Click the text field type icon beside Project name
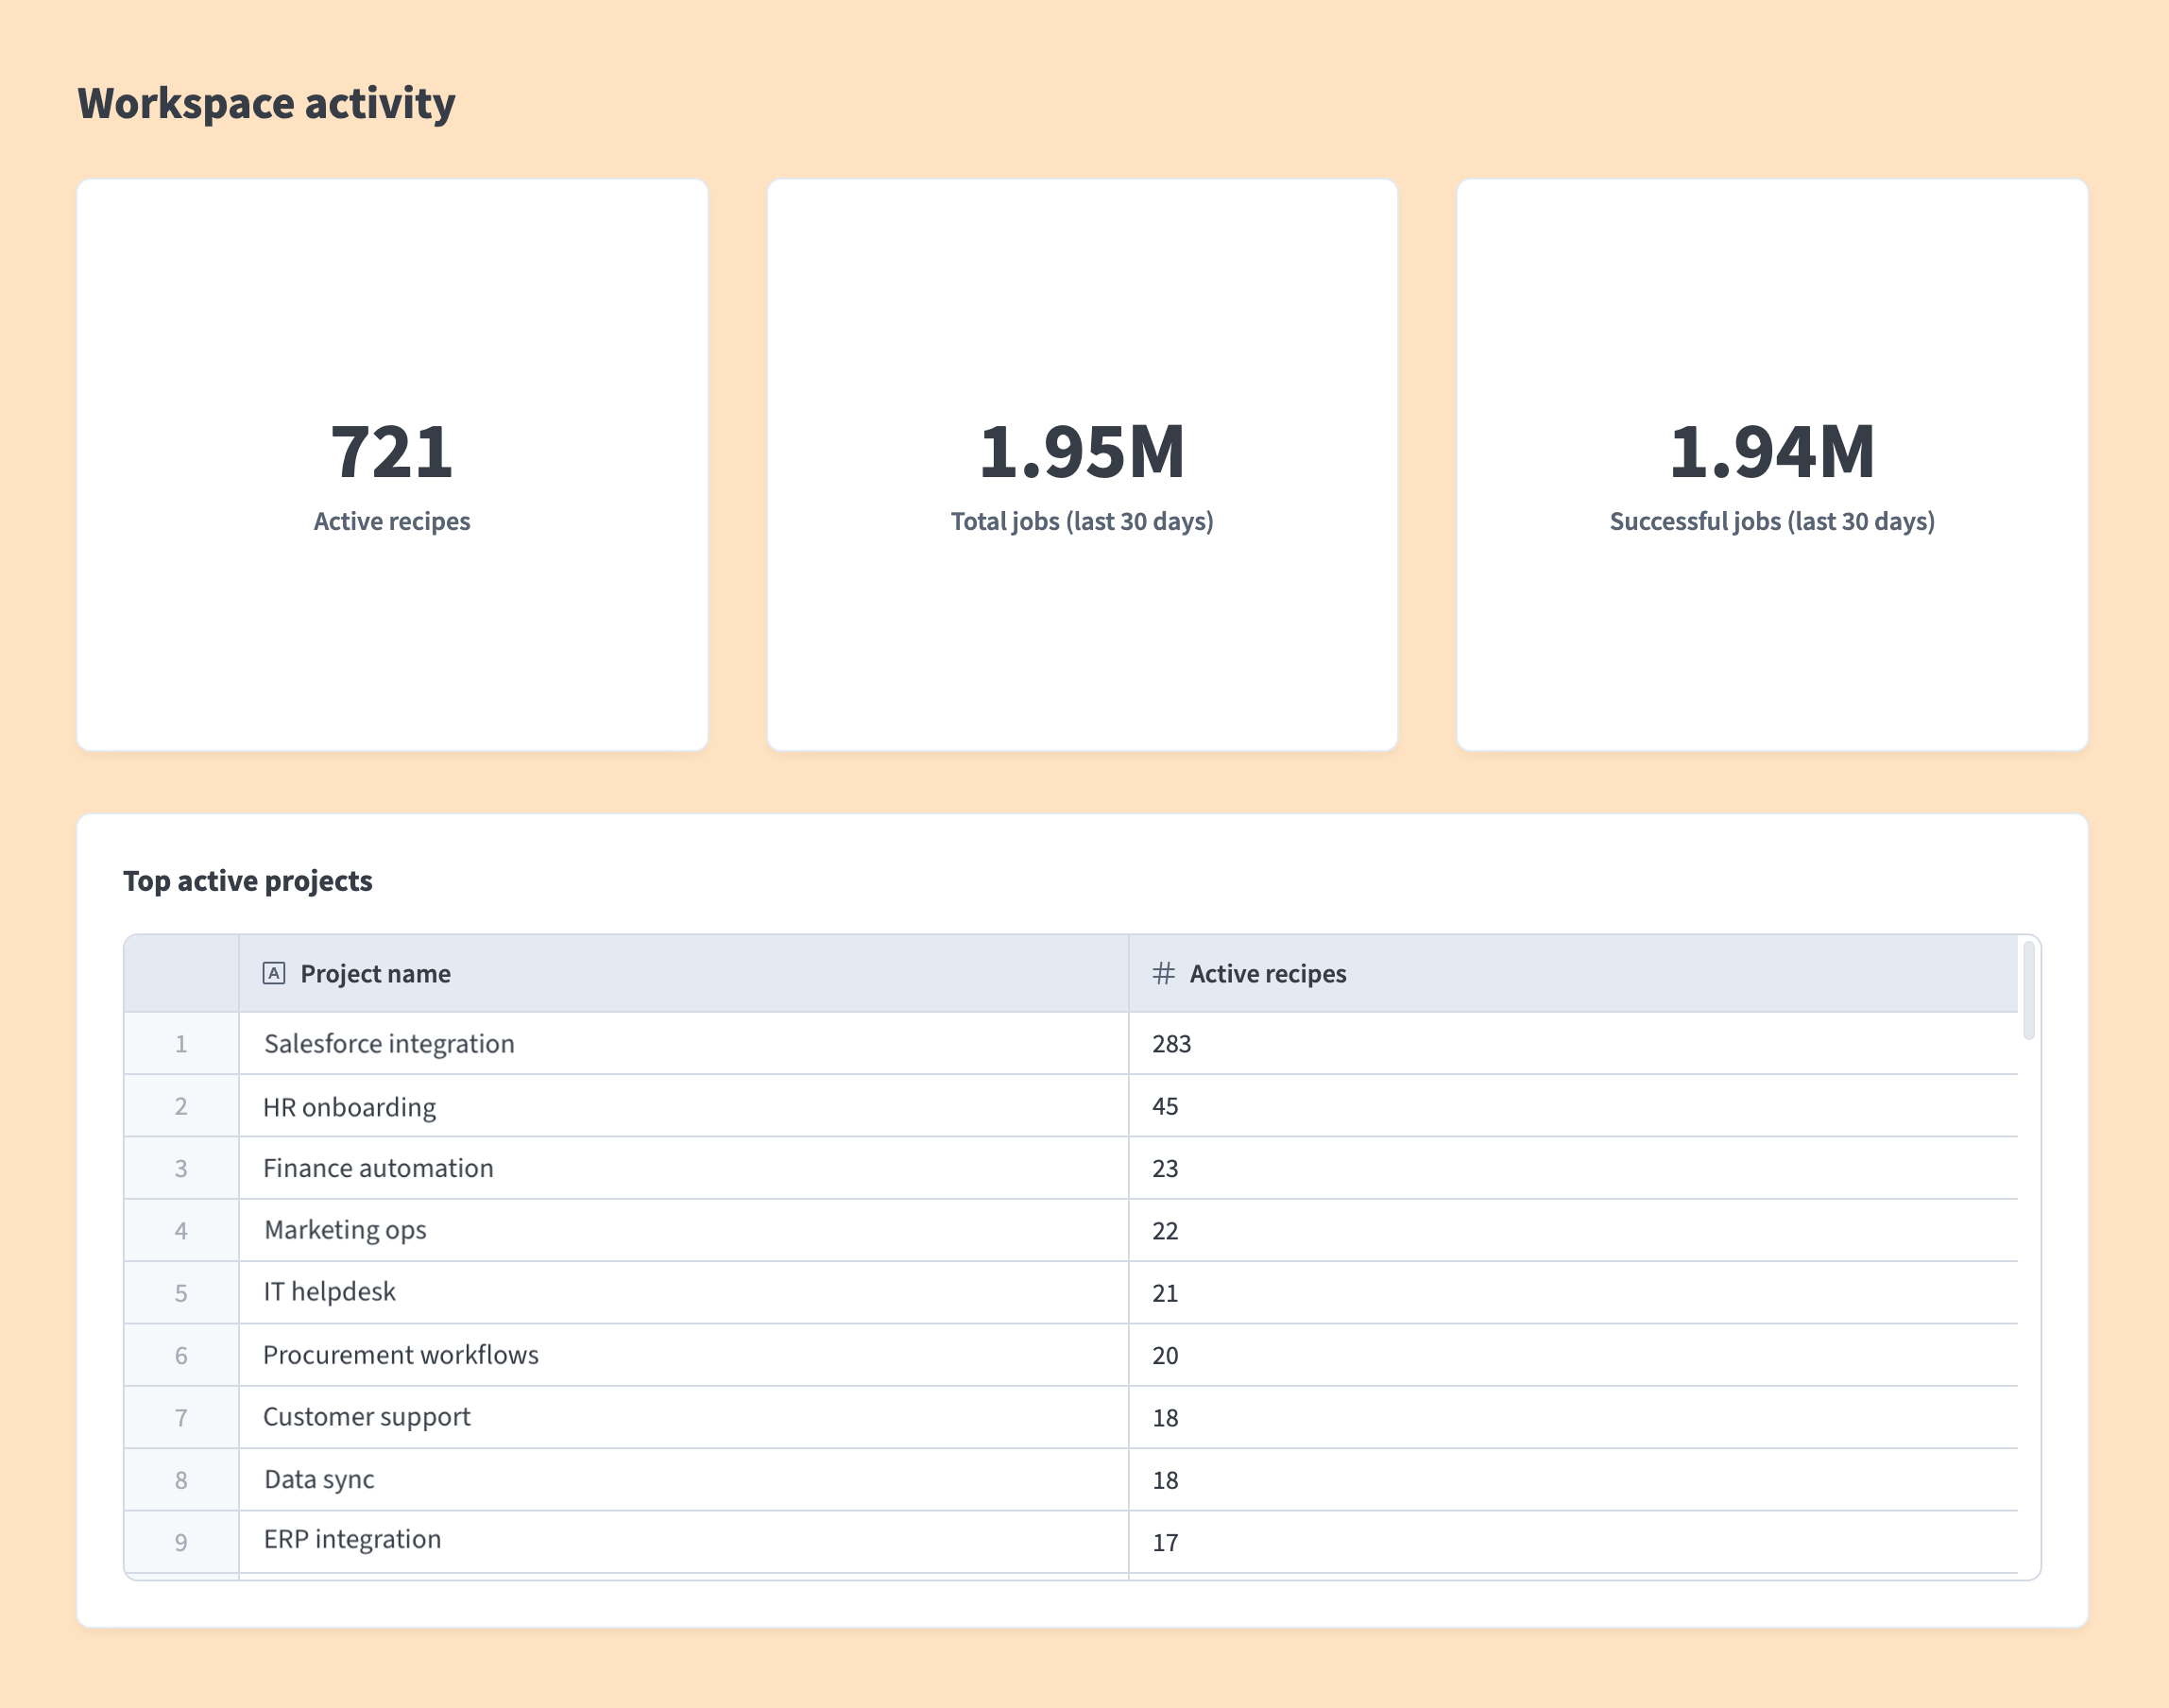 [276, 972]
